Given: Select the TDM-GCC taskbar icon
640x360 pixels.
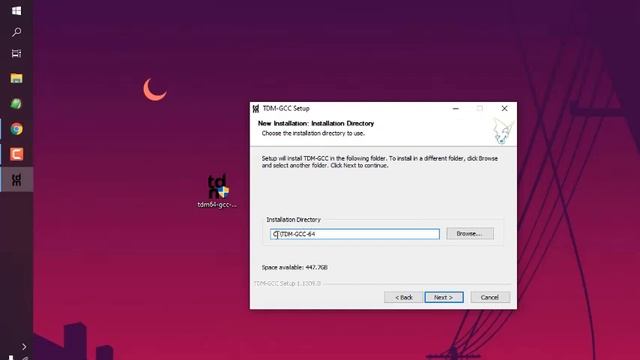Looking at the screenshot, I should tap(16, 180).
